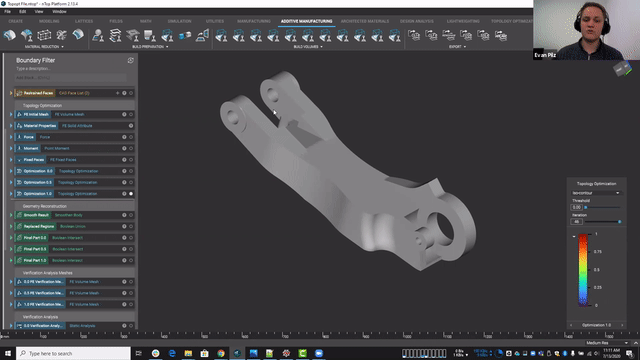Select the 0.5 FE Verification Mesh block
The height and width of the screenshot is (360, 640).
[x=43, y=293]
